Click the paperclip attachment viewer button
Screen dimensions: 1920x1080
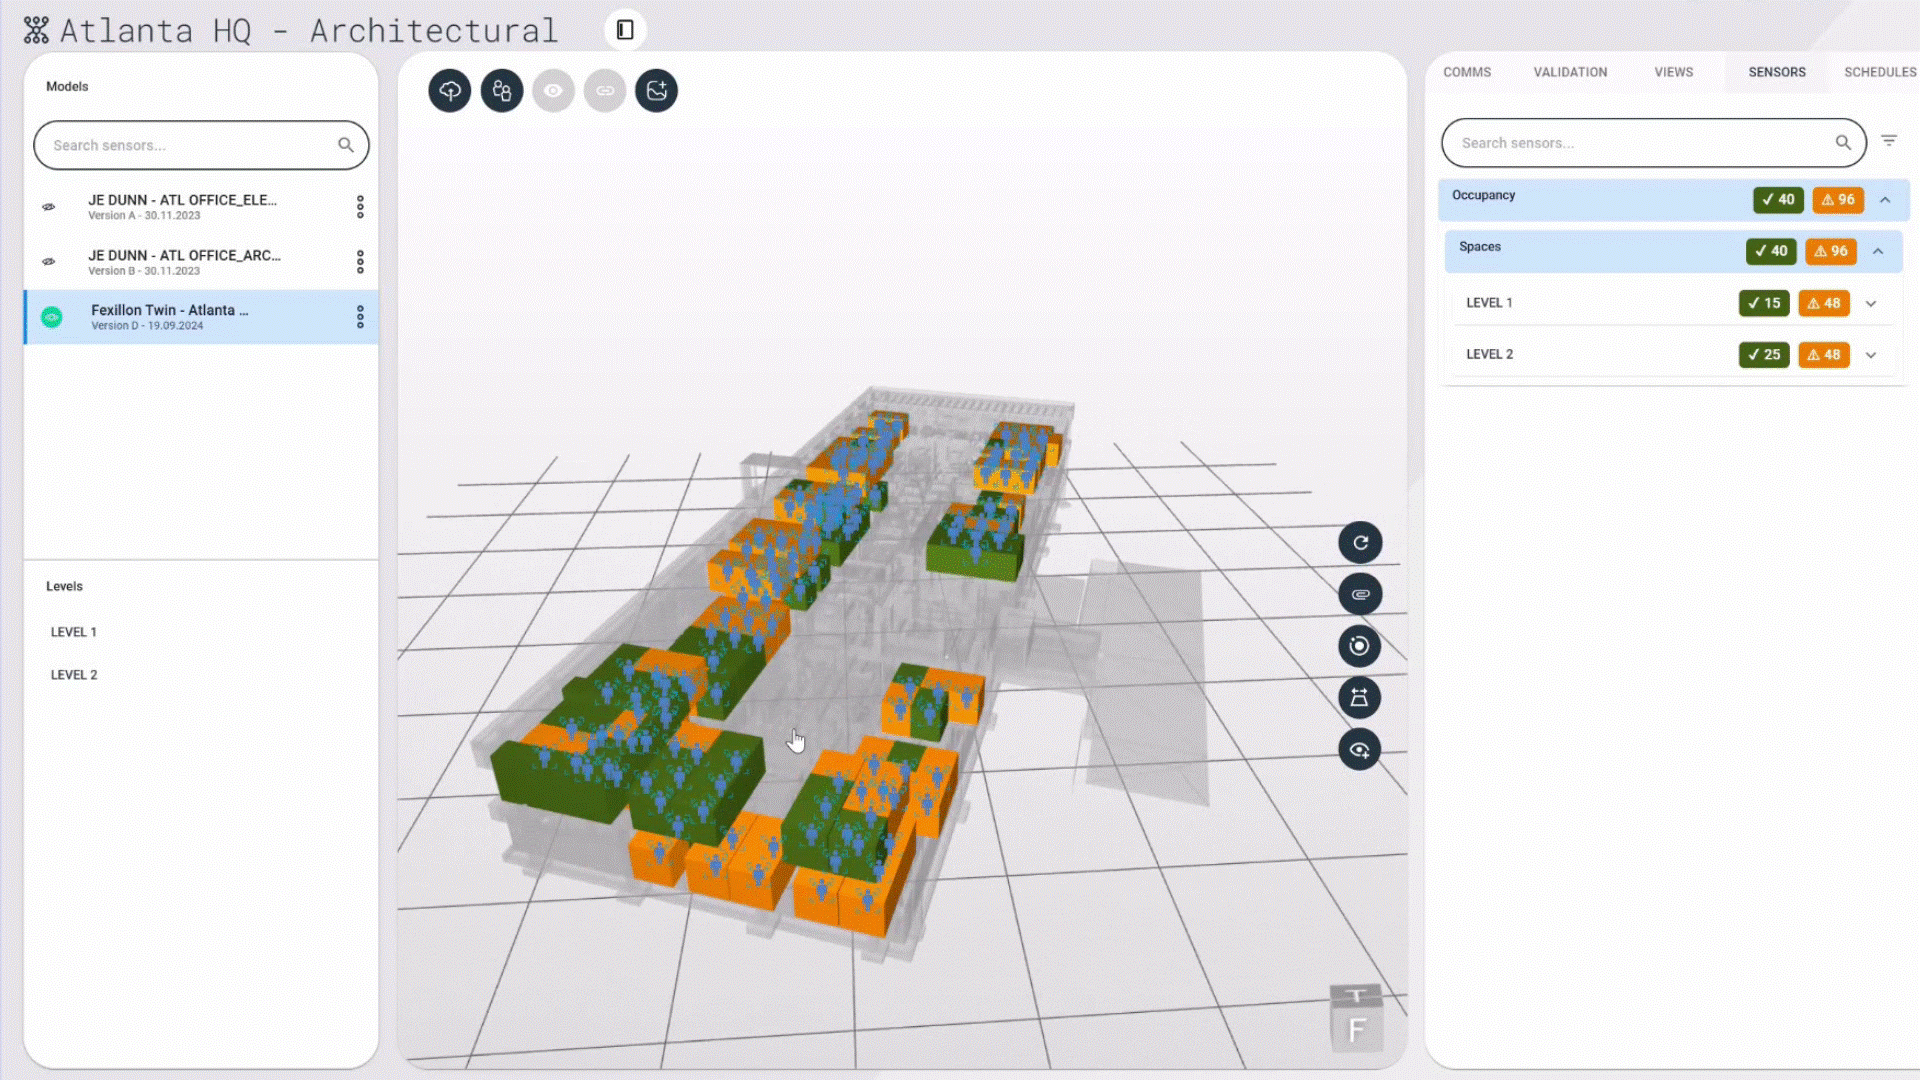point(1360,594)
